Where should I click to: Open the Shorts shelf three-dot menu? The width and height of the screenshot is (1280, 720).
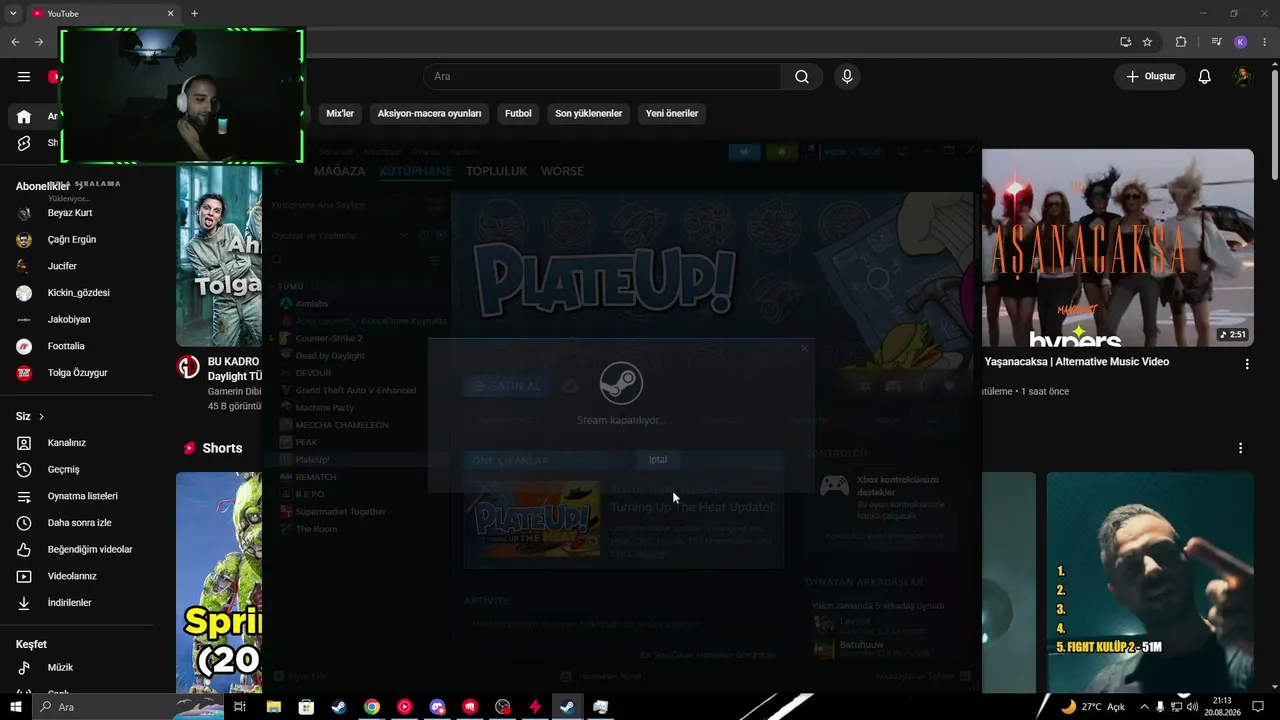(1240, 448)
